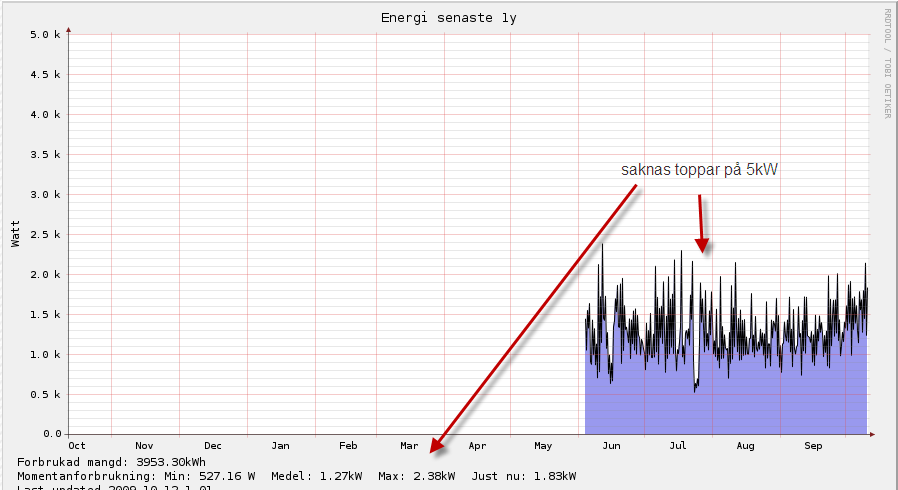Click the long red diagonal arrow's arrowhead
The width and height of the screenshot is (898, 490).
point(437,448)
